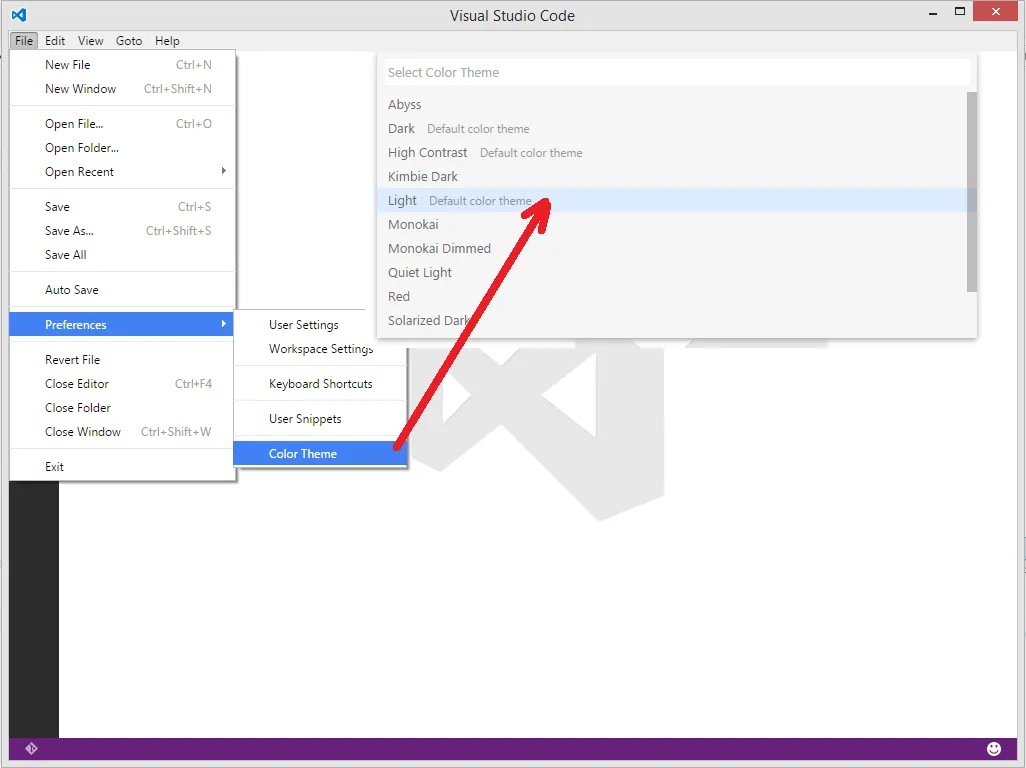Select Revert File menu entry
Image resolution: width=1026 pixels, height=768 pixels.
coord(122,360)
